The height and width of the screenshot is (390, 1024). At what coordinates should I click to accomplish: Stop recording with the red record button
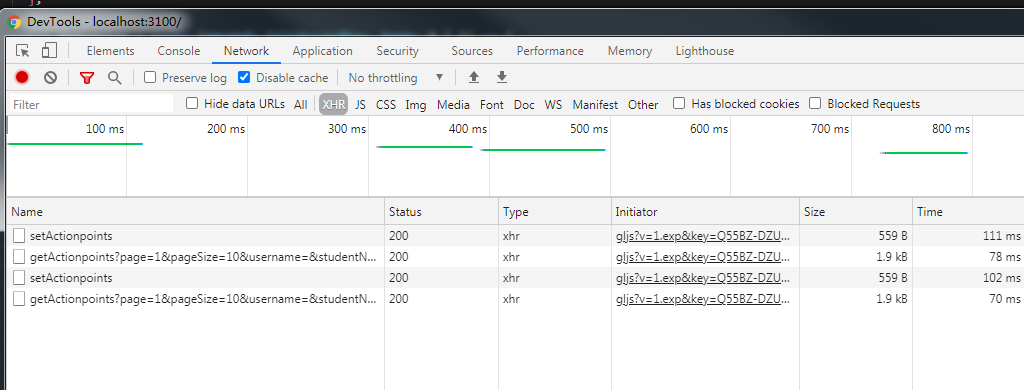[22, 78]
